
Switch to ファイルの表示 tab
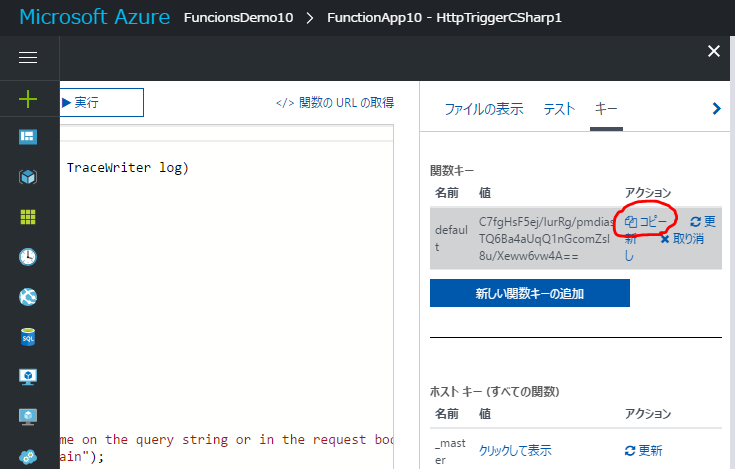pyautogui.click(x=484, y=109)
